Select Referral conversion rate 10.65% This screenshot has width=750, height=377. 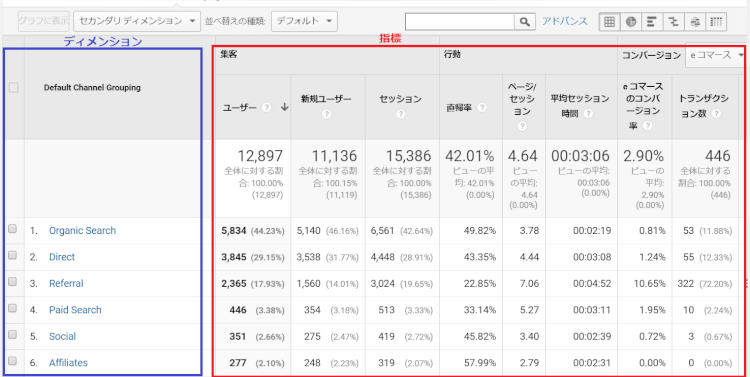(x=650, y=283)
